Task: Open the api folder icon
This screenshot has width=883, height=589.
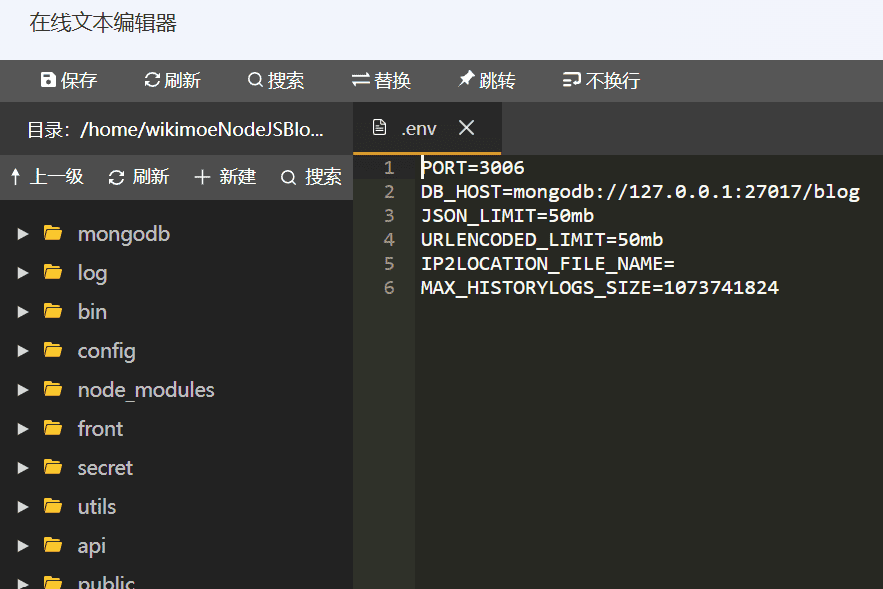Action: (53, 546)
